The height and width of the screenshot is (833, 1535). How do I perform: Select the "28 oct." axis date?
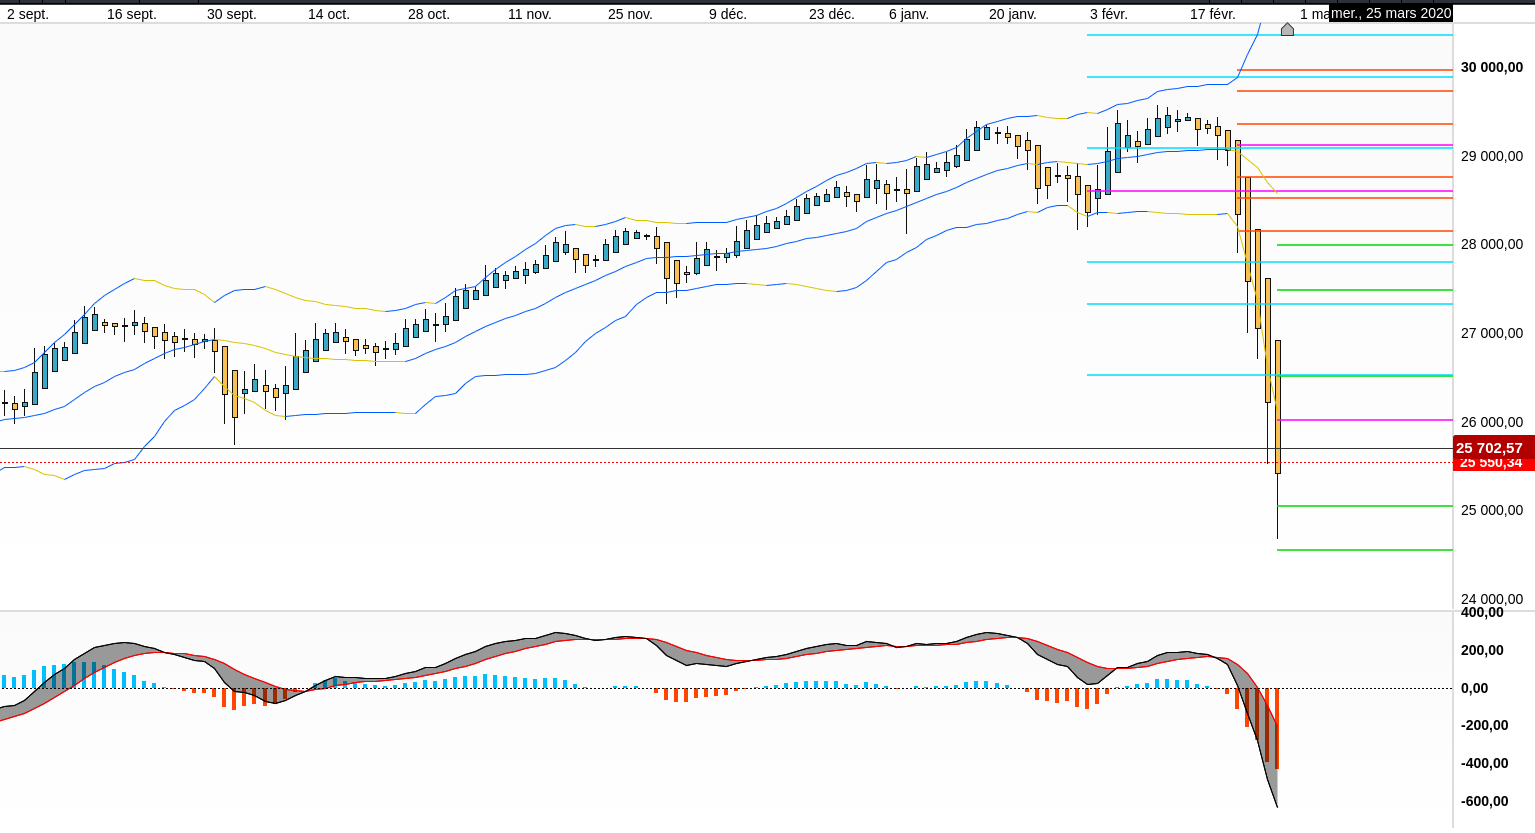tap(429, 14)
